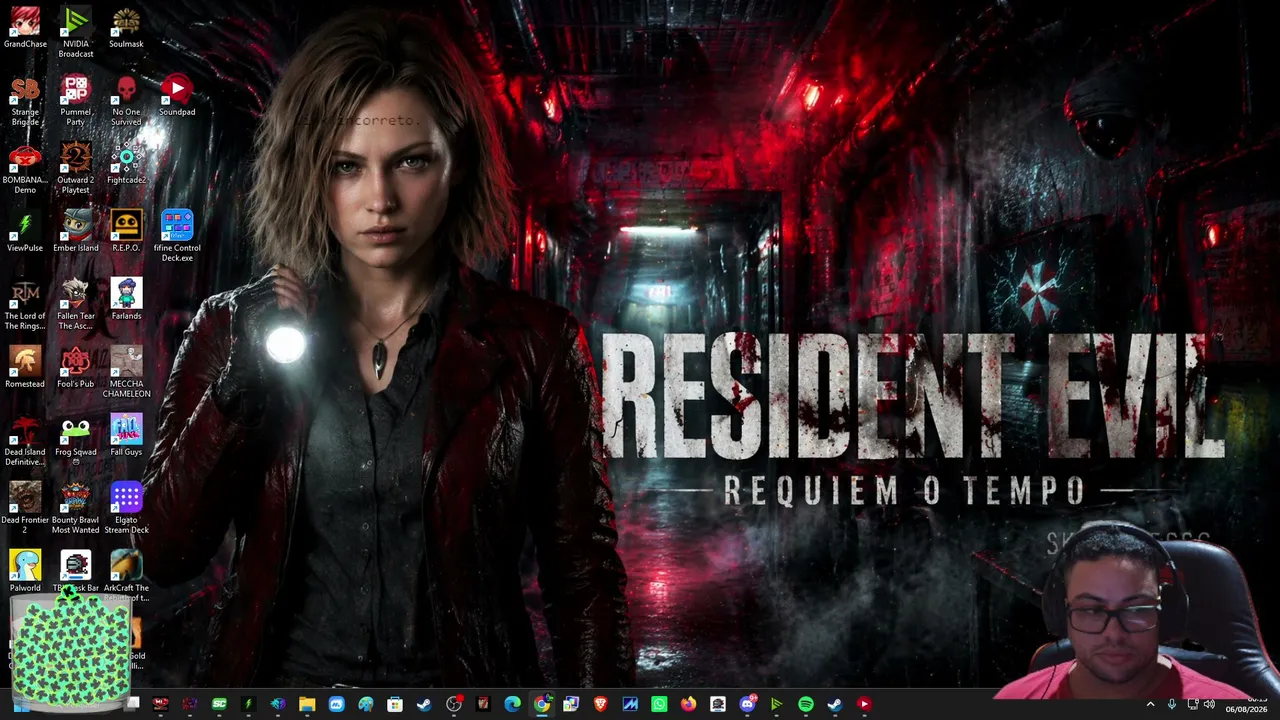The height and width of the screenshot is (720, 1280).
Task: Open the Fightcade2 desktop icon
Action: 126,164
